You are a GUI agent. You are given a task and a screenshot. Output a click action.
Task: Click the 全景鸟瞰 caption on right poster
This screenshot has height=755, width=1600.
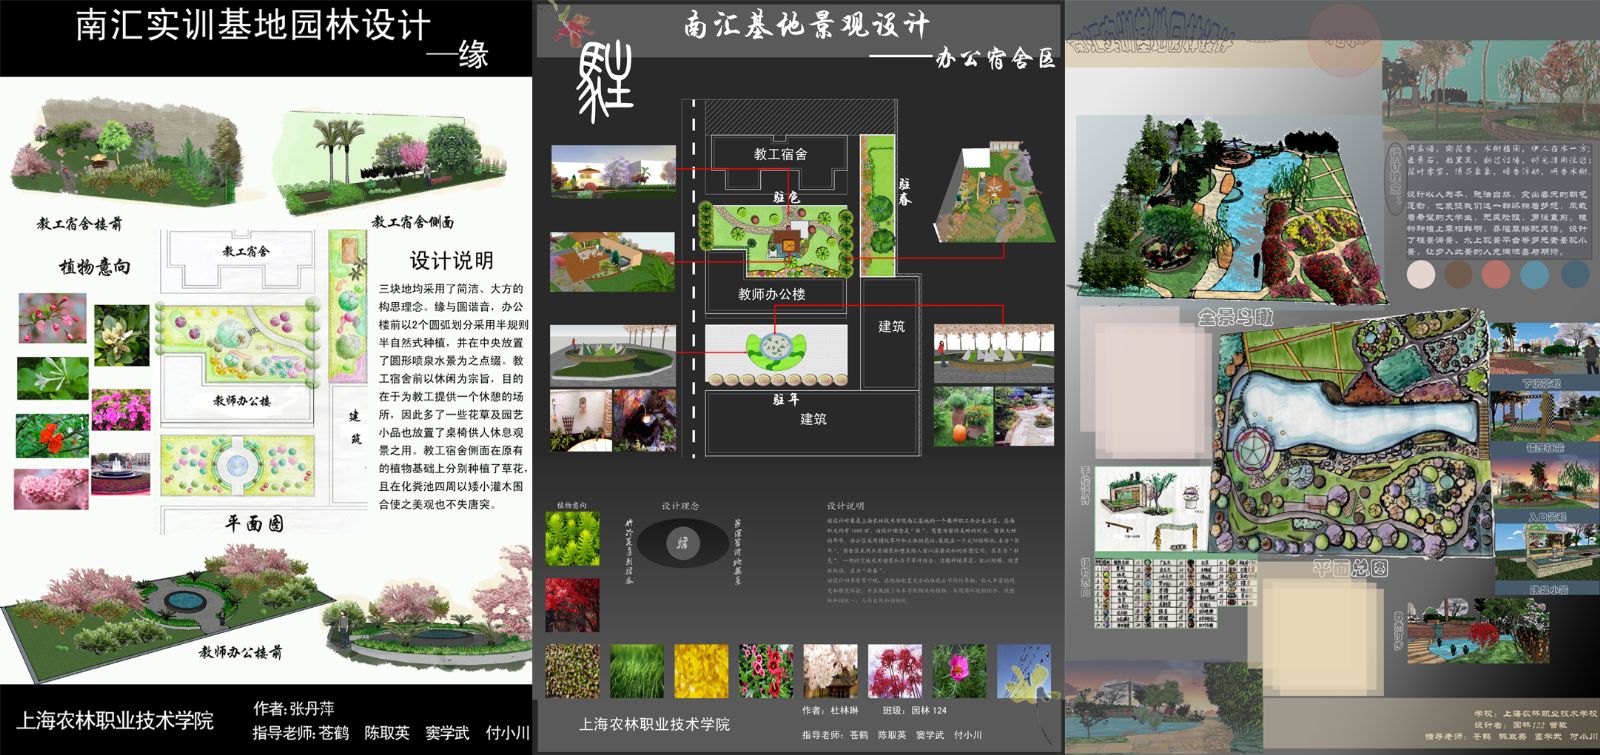point(1236,317)
